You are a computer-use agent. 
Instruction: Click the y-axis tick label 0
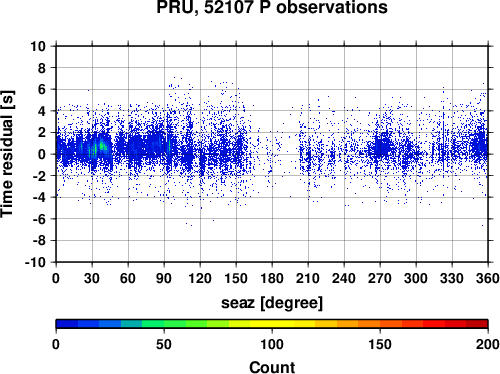42,154
